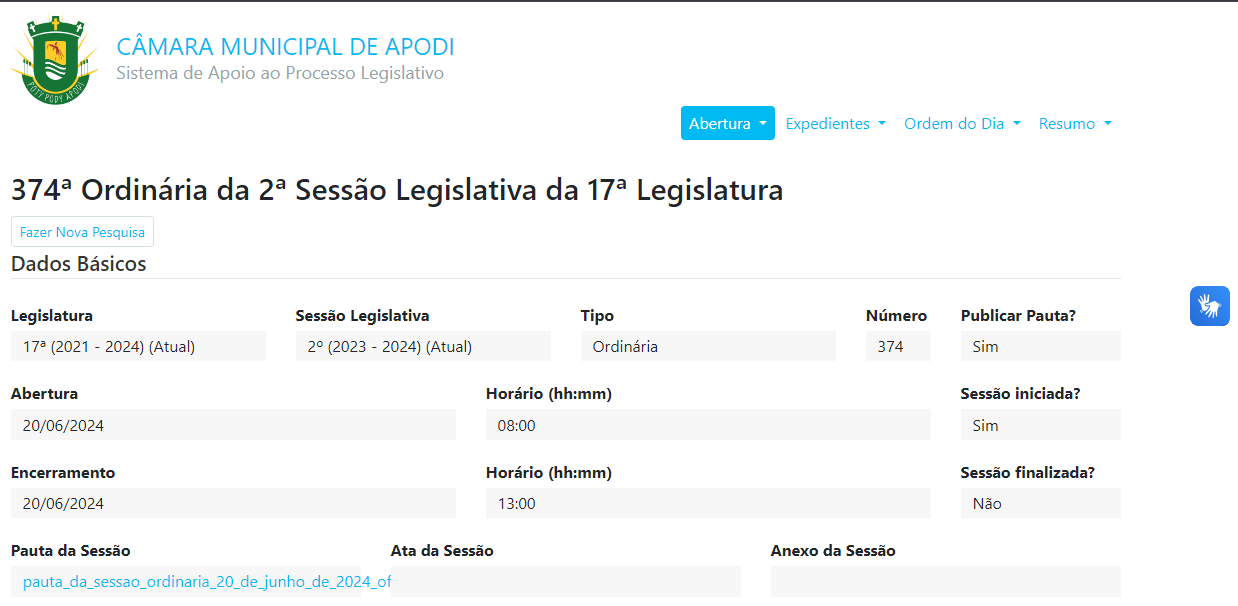Open the Abertura dropdown menu
1238x606 pixels.
click(x=727, y=122)
